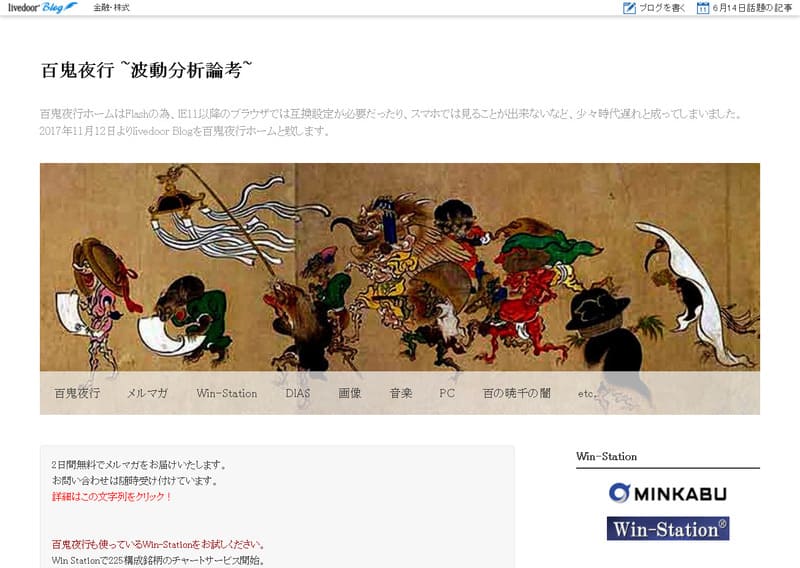This screenshot has width=800, height=568.
Task: Select the 百鬼夜行 menu item
Action: click(77, 393)
